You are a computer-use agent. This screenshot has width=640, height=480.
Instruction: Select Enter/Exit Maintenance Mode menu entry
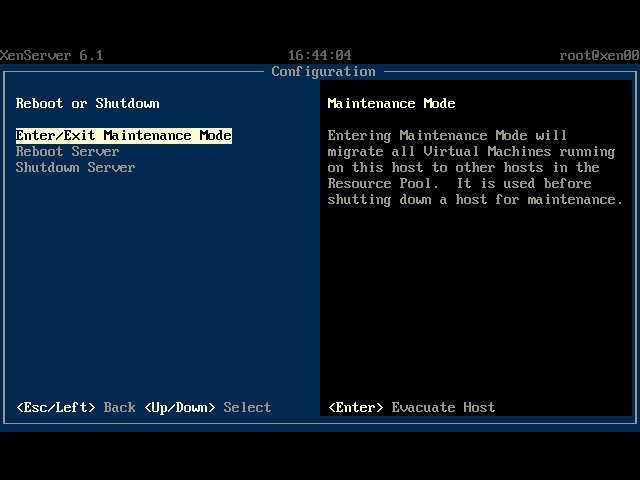[x=124, y=136]
